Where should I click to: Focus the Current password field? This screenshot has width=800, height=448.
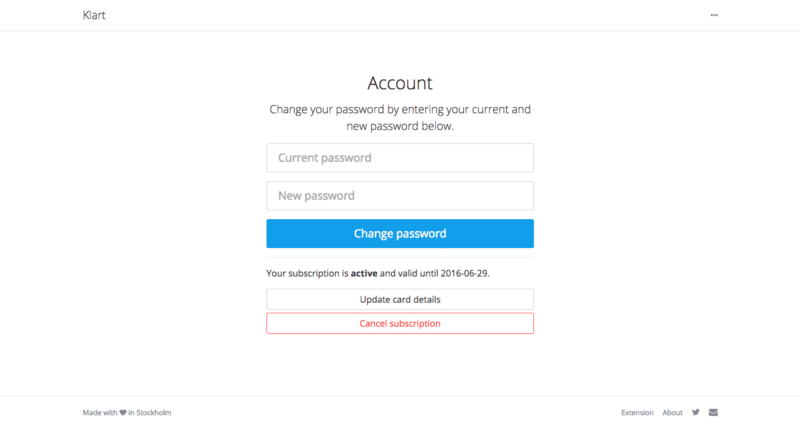(400, 158)
